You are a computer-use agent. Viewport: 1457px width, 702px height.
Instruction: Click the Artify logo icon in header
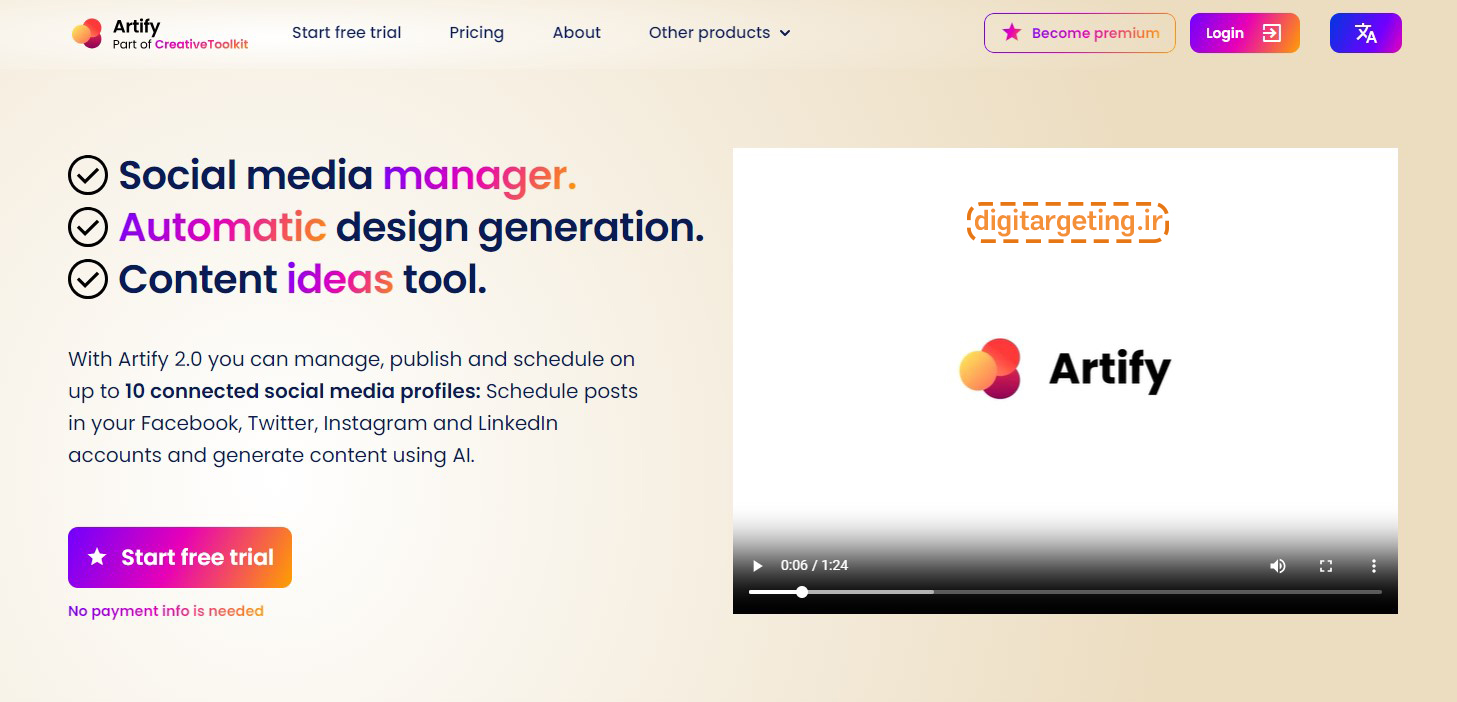pos(87,33)
